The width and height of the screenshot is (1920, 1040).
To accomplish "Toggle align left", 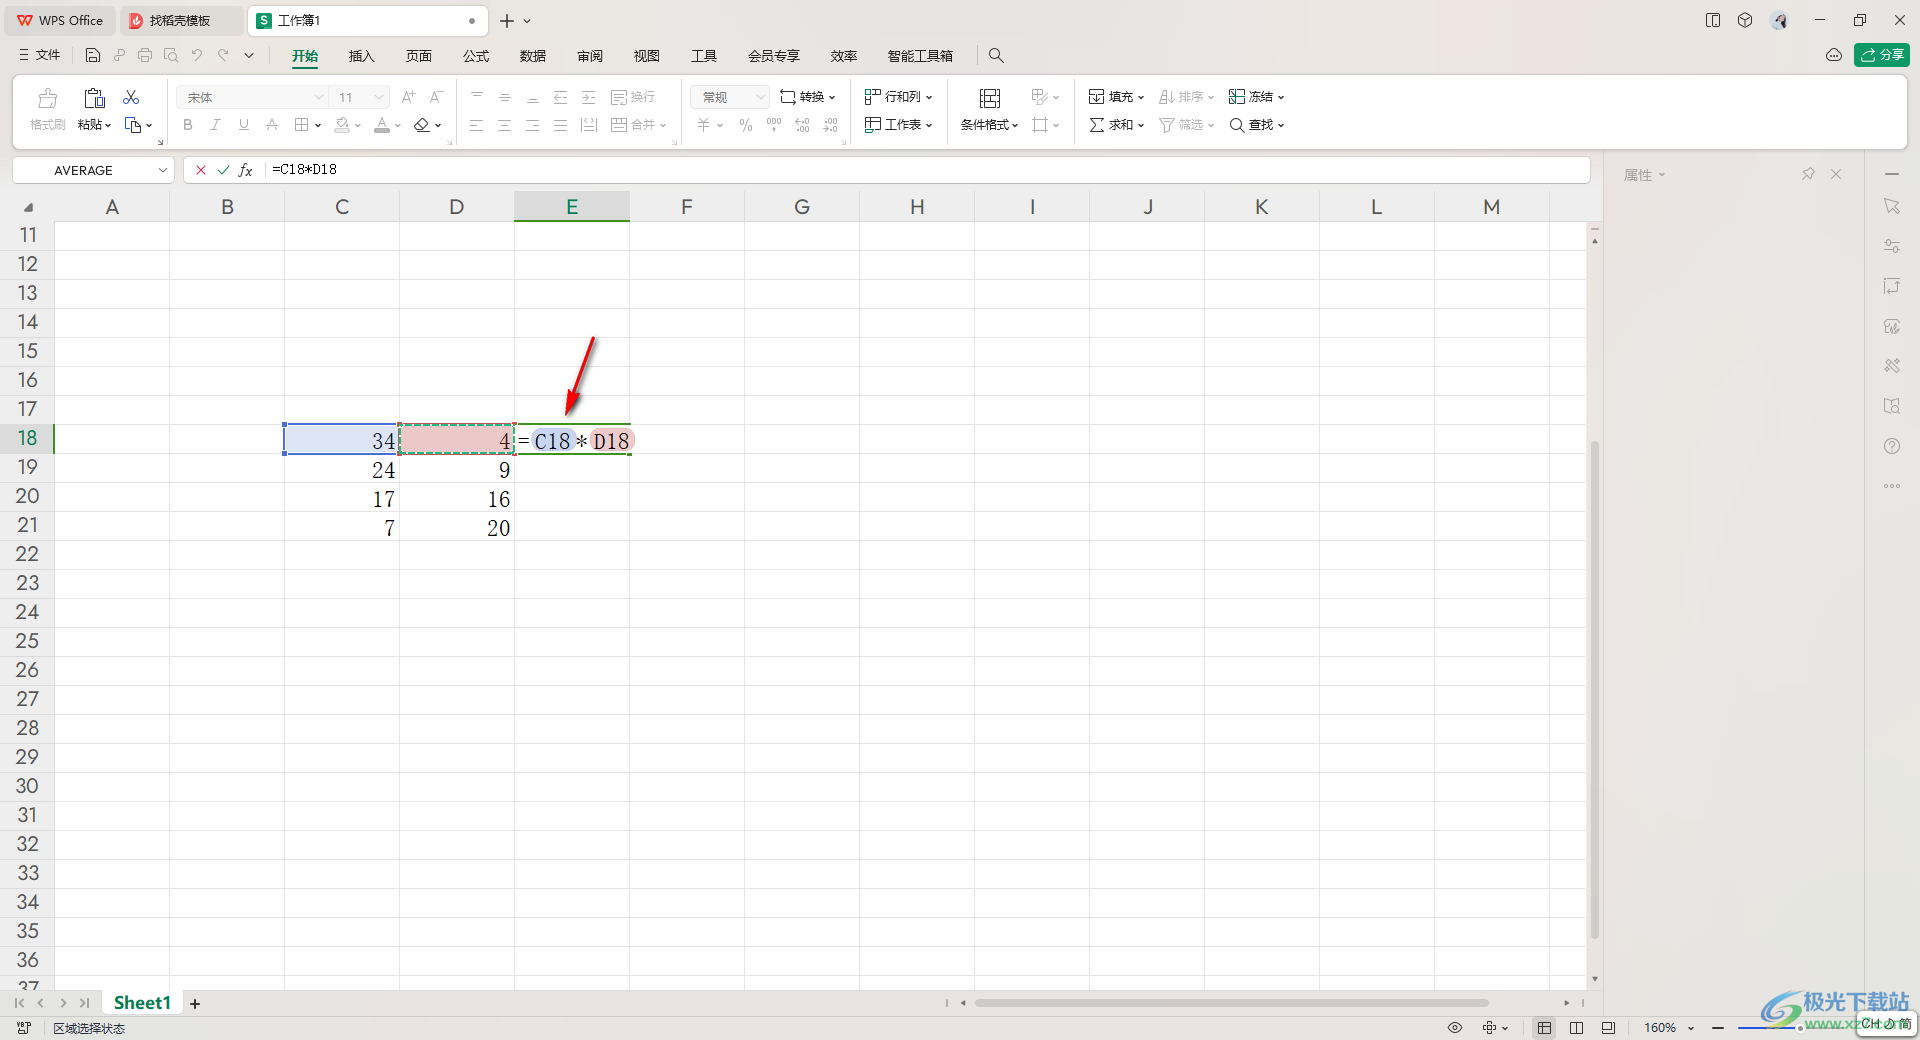I will [x=477, y=125].
